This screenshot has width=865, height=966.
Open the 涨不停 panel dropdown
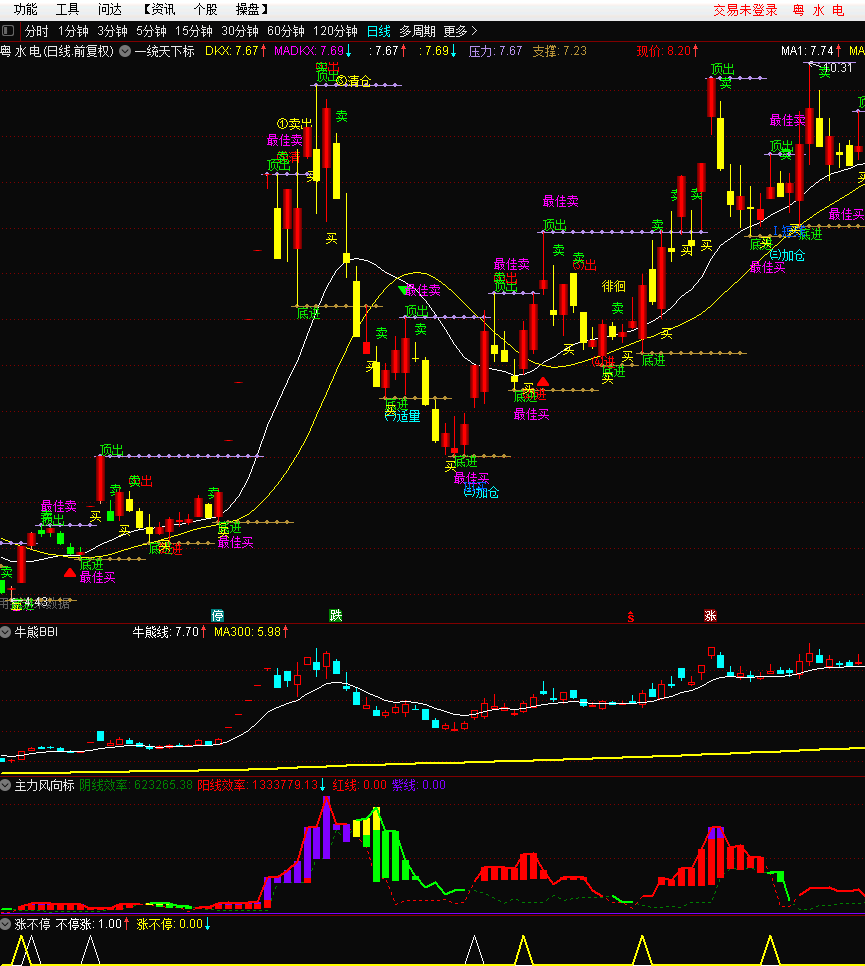point(6,924)
